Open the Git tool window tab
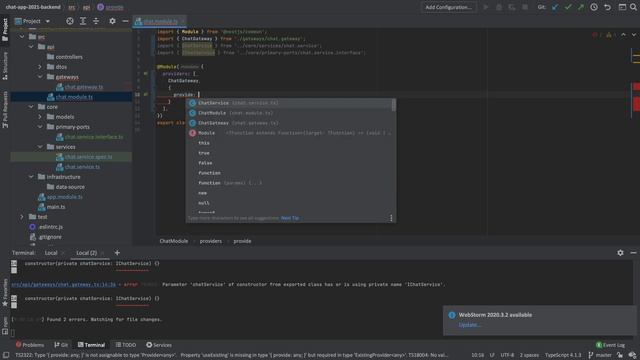The height and width of the screenshot is (360, 640). pos(61,345)
